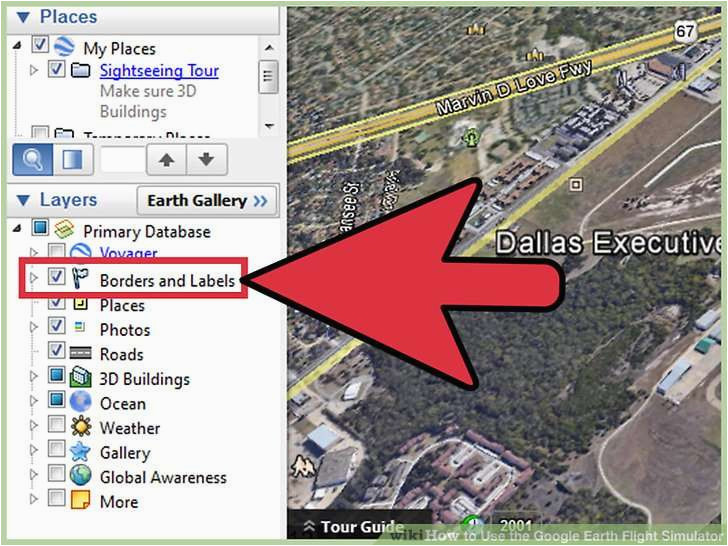Collapse the Places panel header

(23, 18)
